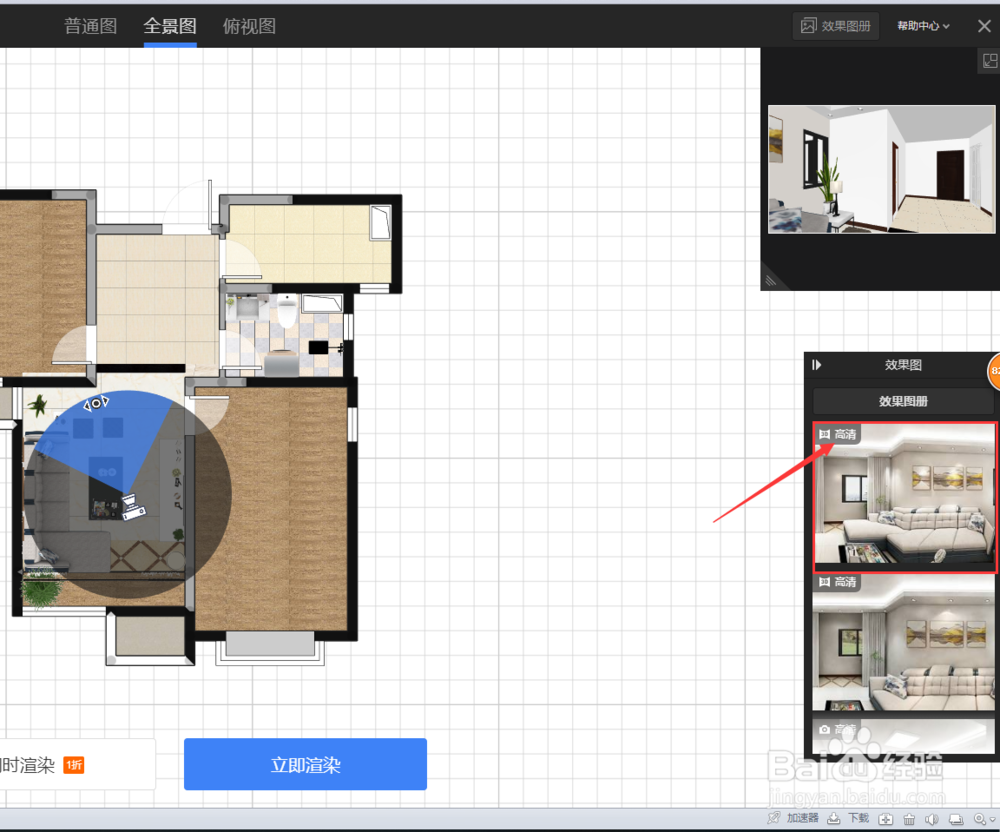The image size is (1000, 832).
Task: Click the 立即渲染 button
Action: pos(305,764)
